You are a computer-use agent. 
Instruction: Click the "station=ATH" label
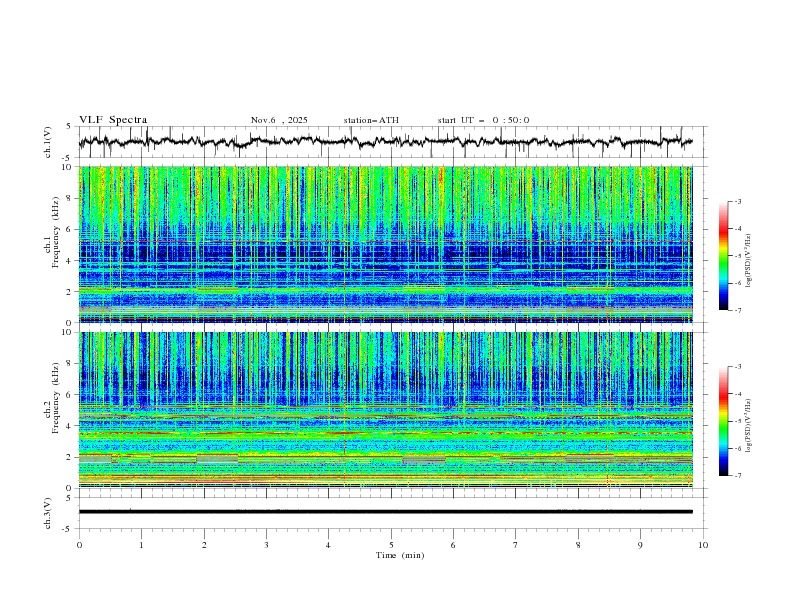coord(371,120)
